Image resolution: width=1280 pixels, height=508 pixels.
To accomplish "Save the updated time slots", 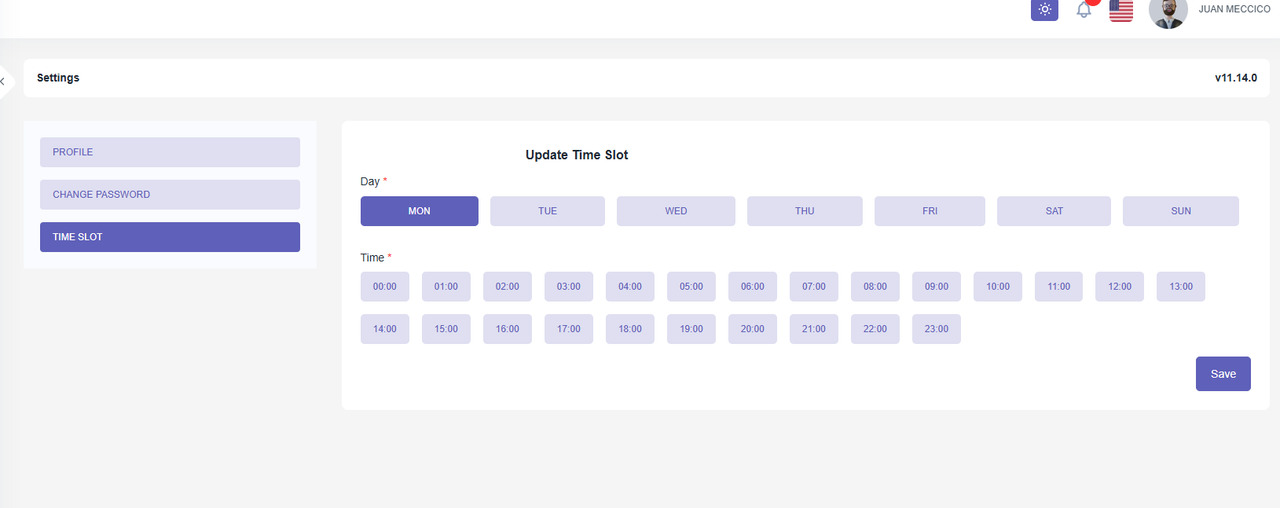I will [1223, 374].
